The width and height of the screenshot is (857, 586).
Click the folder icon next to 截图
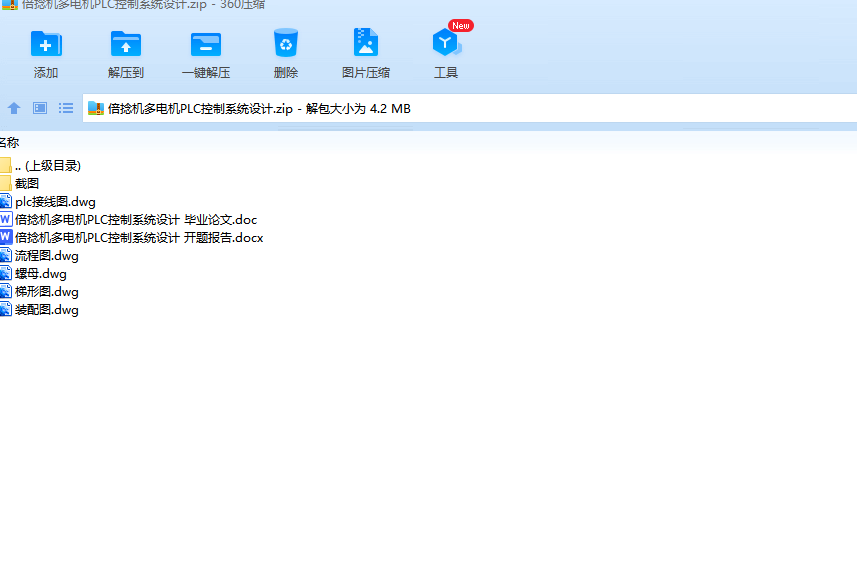(x=5, y=183)
